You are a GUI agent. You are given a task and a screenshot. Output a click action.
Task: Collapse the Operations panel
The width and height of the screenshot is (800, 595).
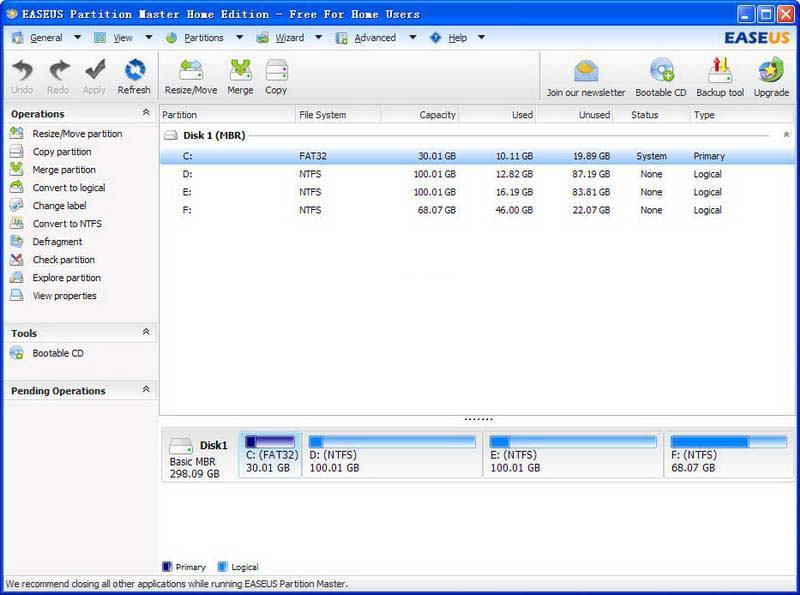(146, 114)
